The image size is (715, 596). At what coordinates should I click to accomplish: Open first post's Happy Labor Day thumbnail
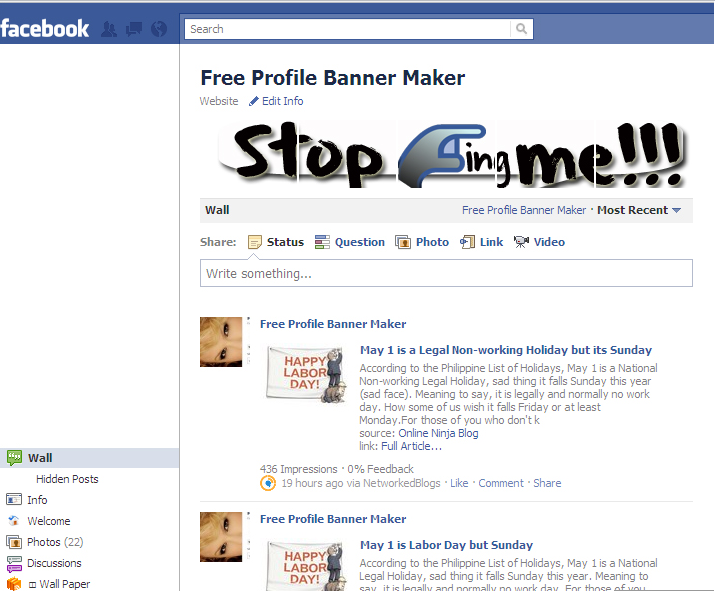(306, 375)
